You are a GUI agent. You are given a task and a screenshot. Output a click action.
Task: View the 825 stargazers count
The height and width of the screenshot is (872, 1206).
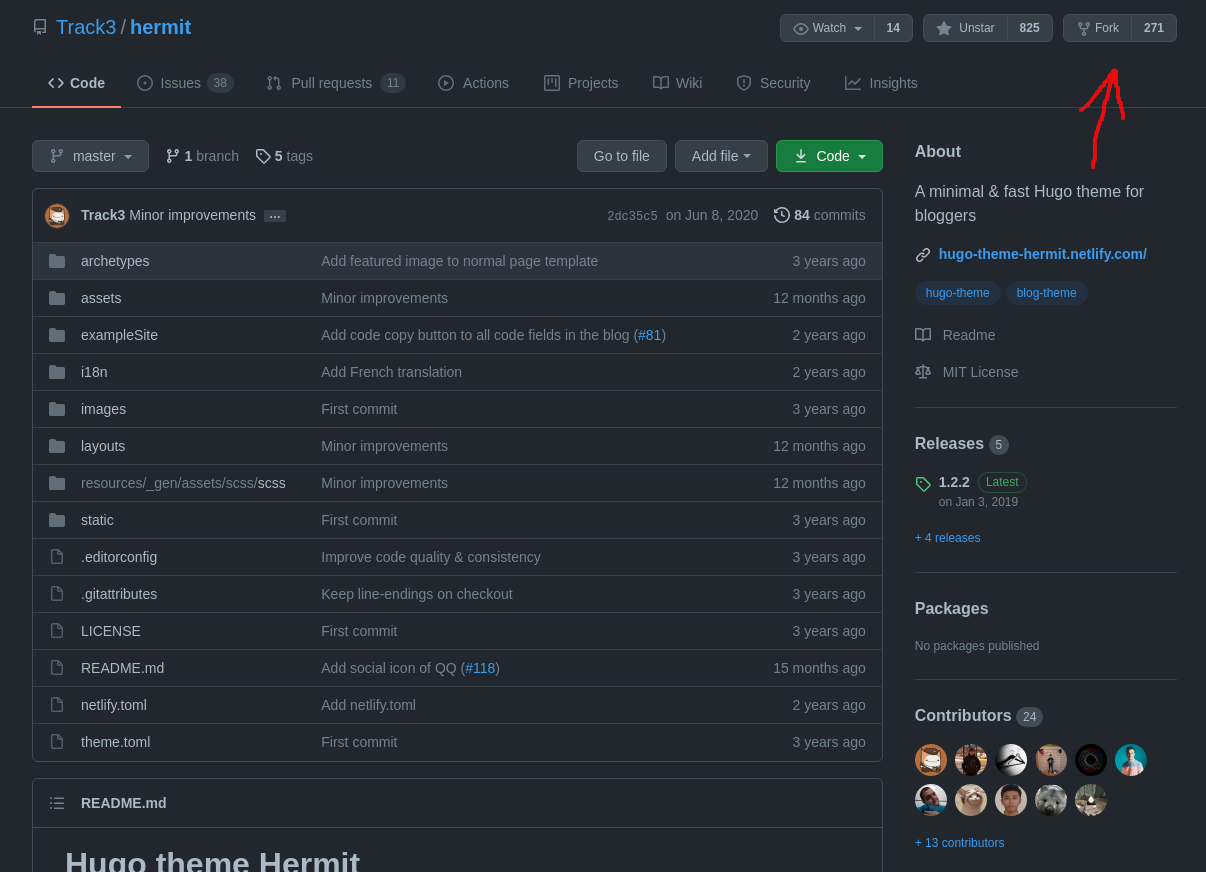pos(1030,28)
